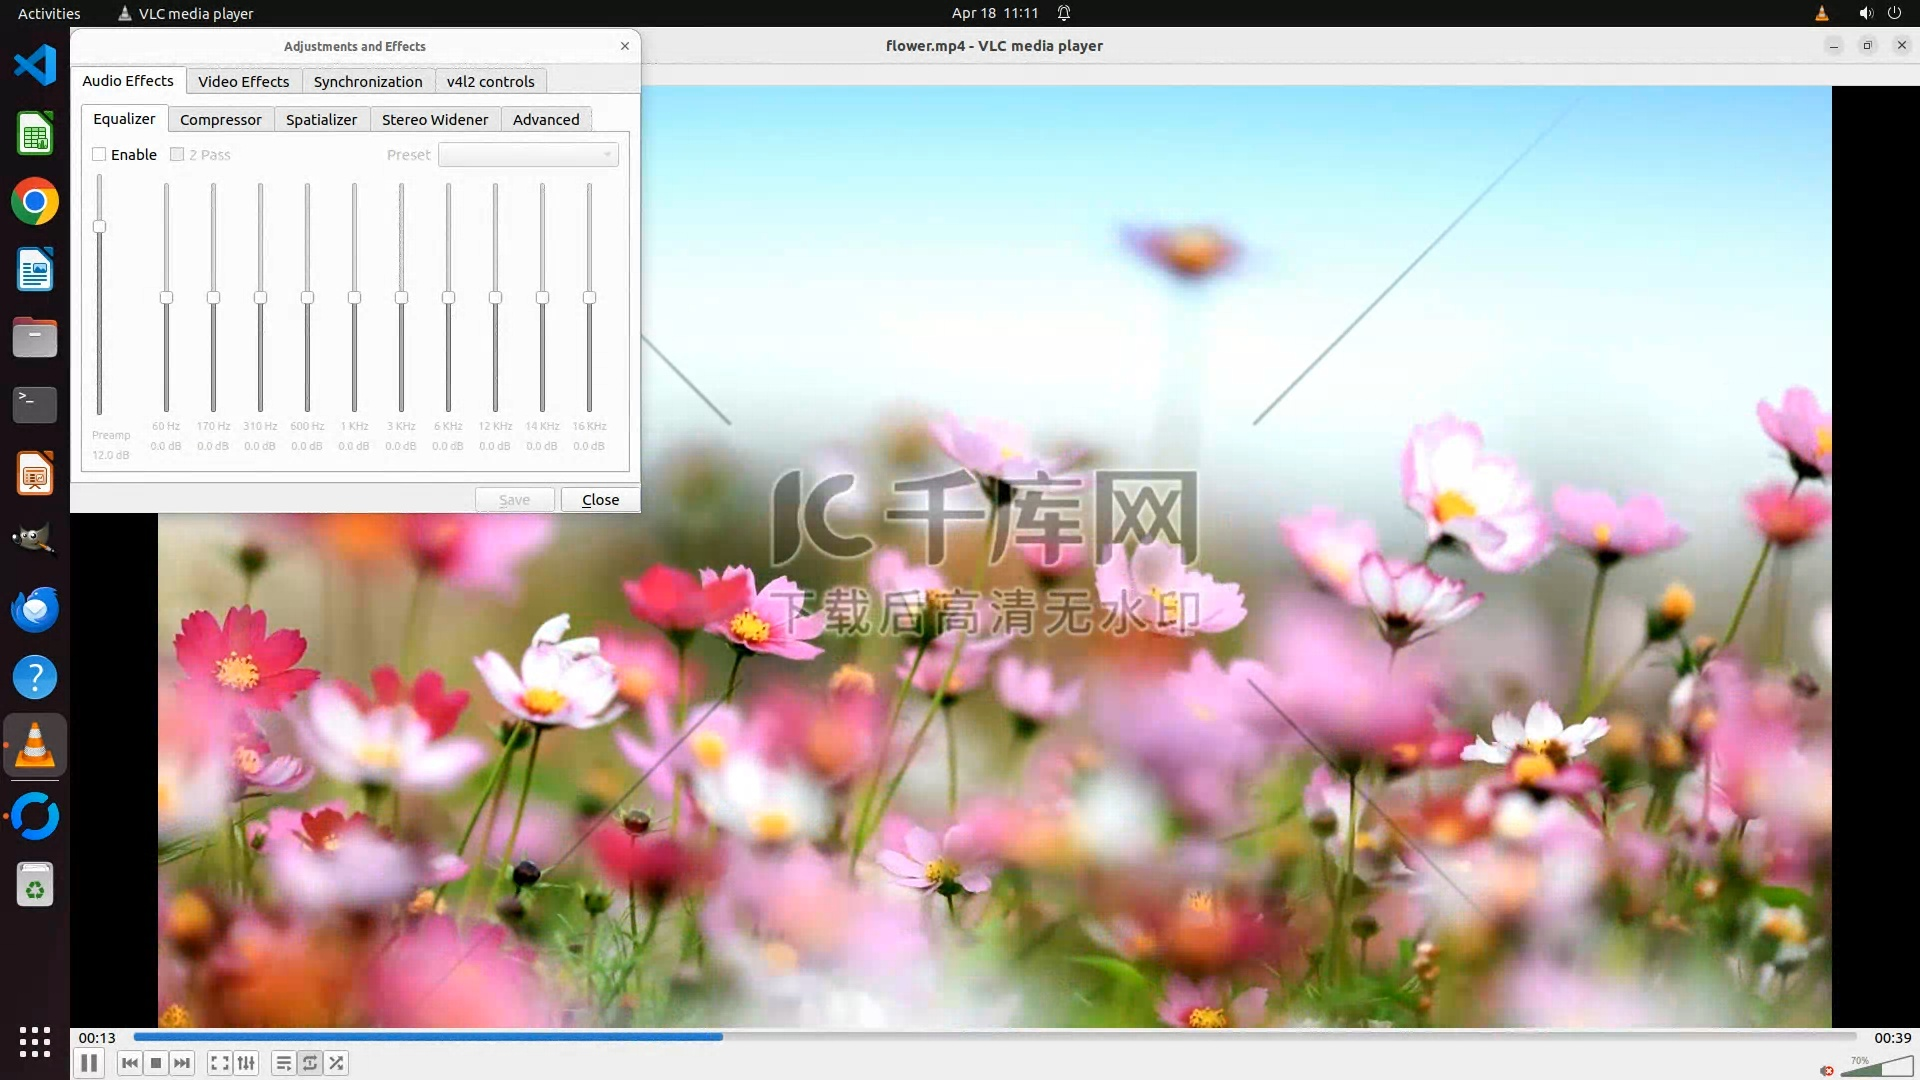Pause the video playback
This screenshot has width=1920, height=1080.
pos(89,1063)
